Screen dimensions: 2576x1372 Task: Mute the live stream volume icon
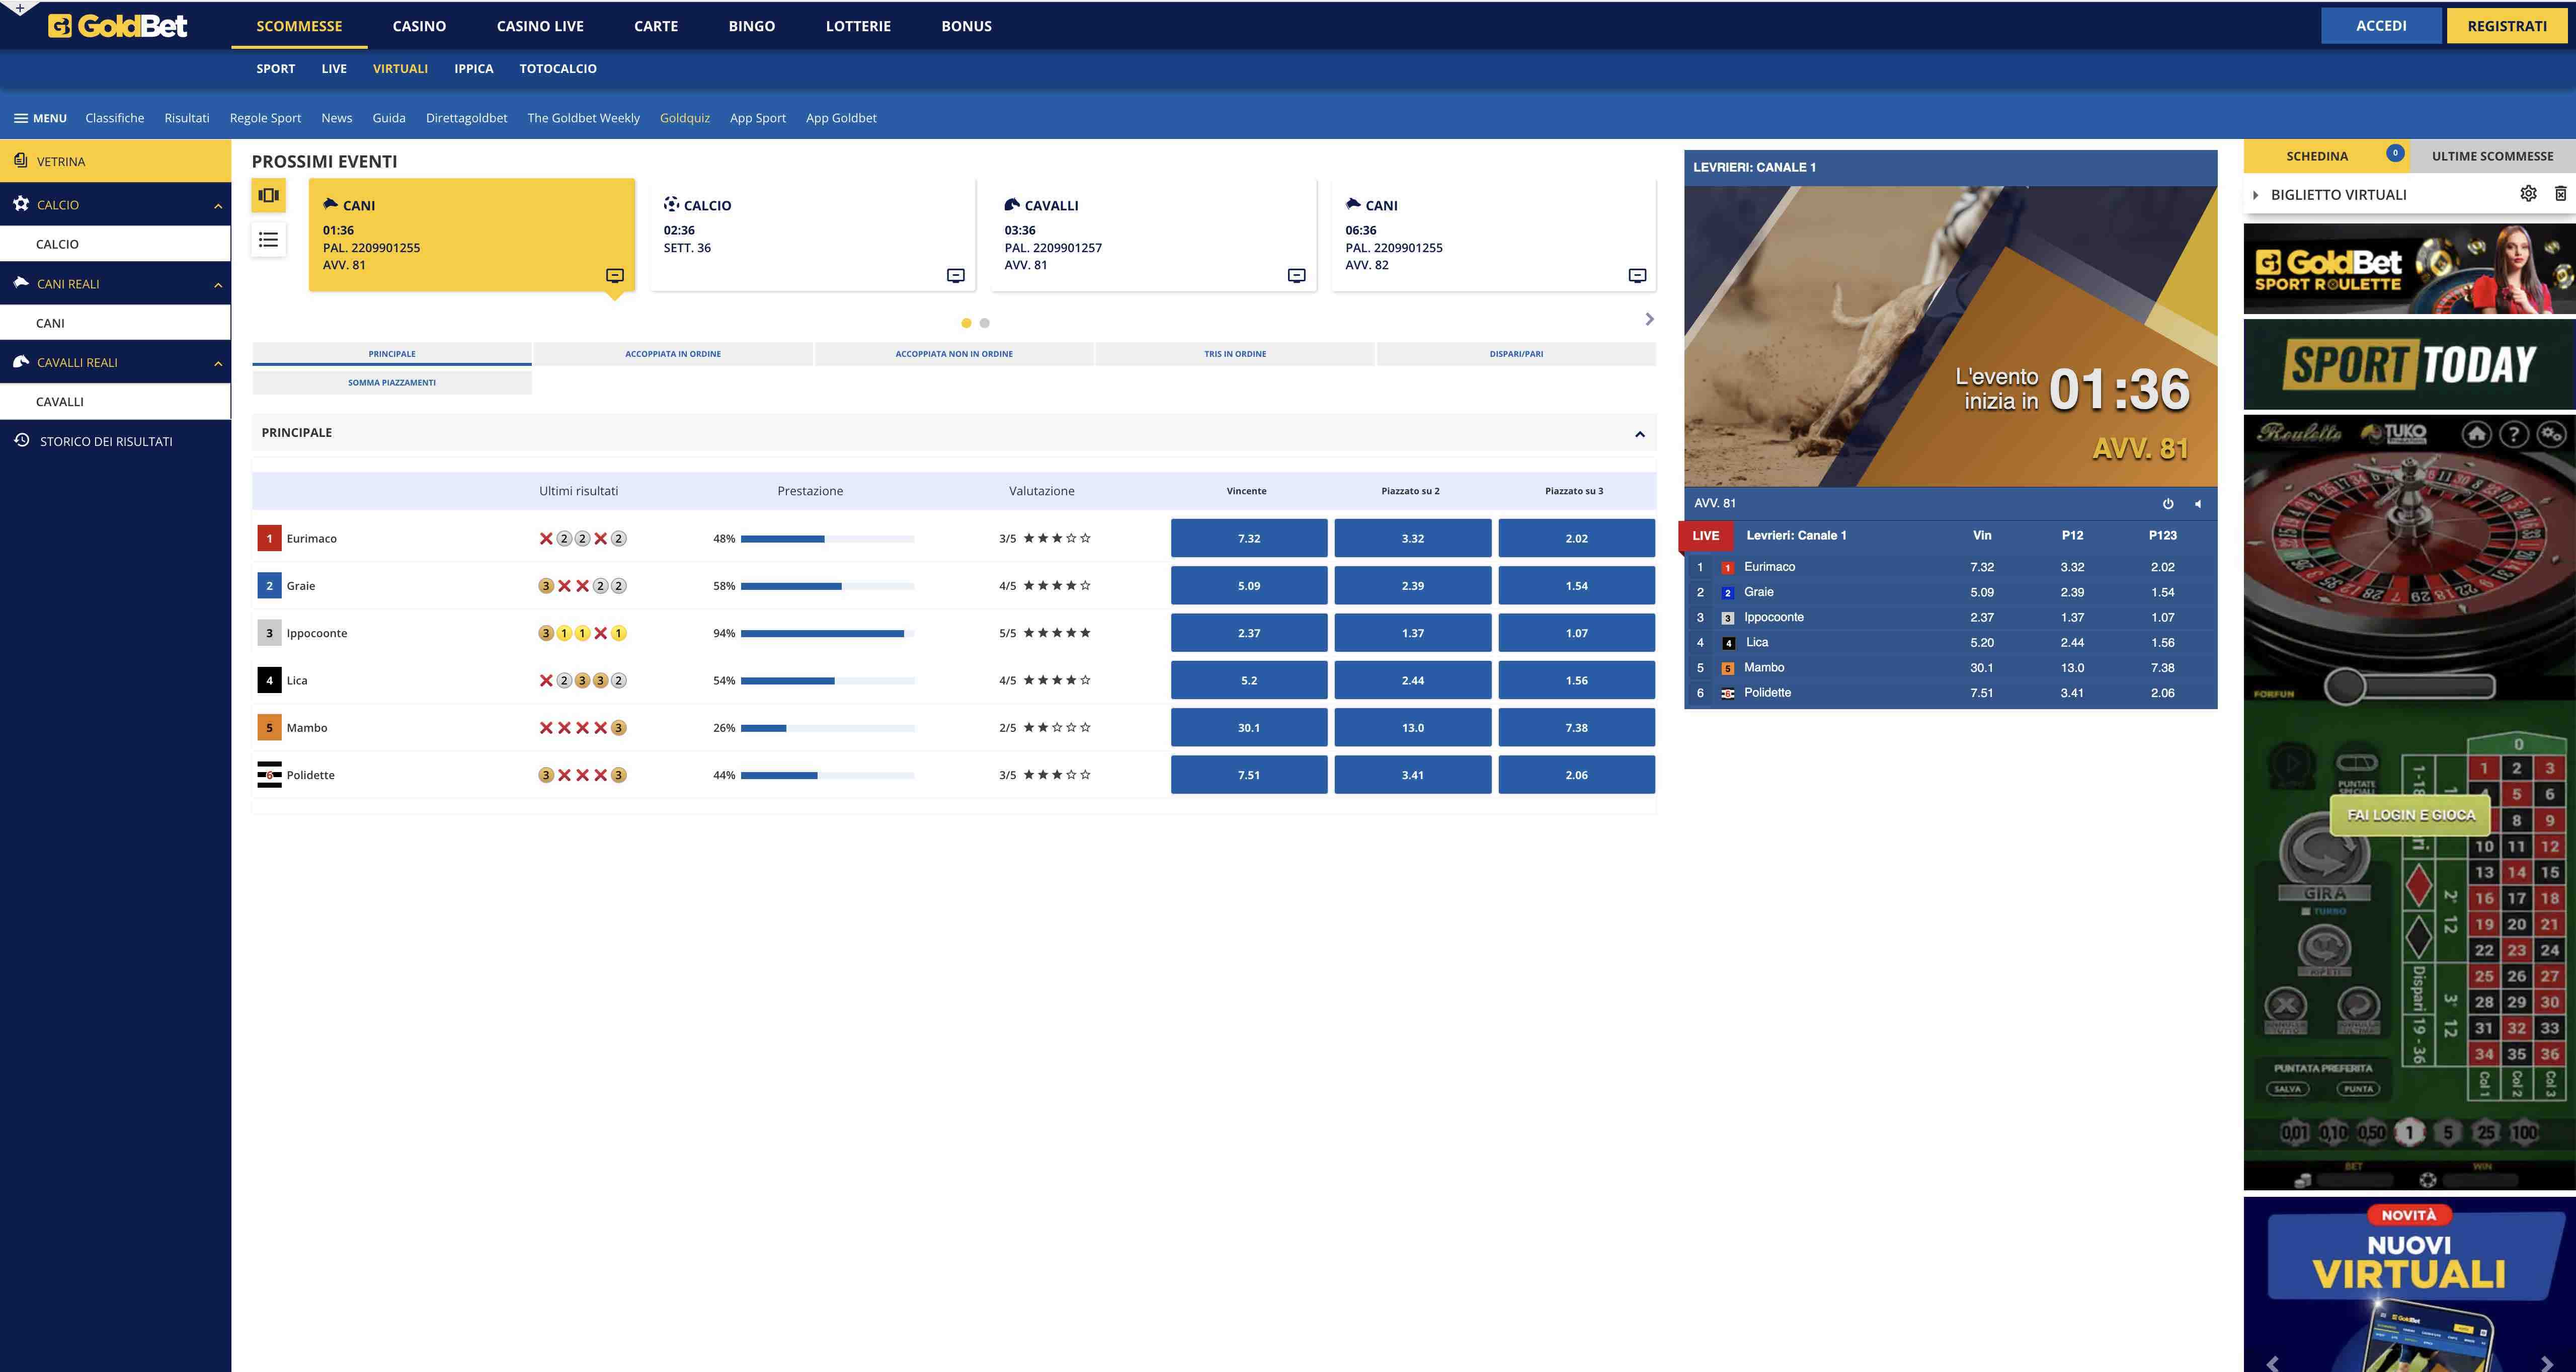point(2197,503)
